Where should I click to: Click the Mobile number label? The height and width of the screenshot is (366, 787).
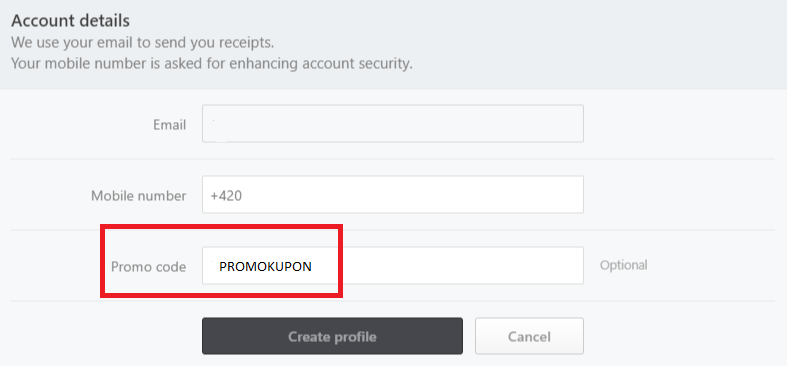[x=139, y=195]
